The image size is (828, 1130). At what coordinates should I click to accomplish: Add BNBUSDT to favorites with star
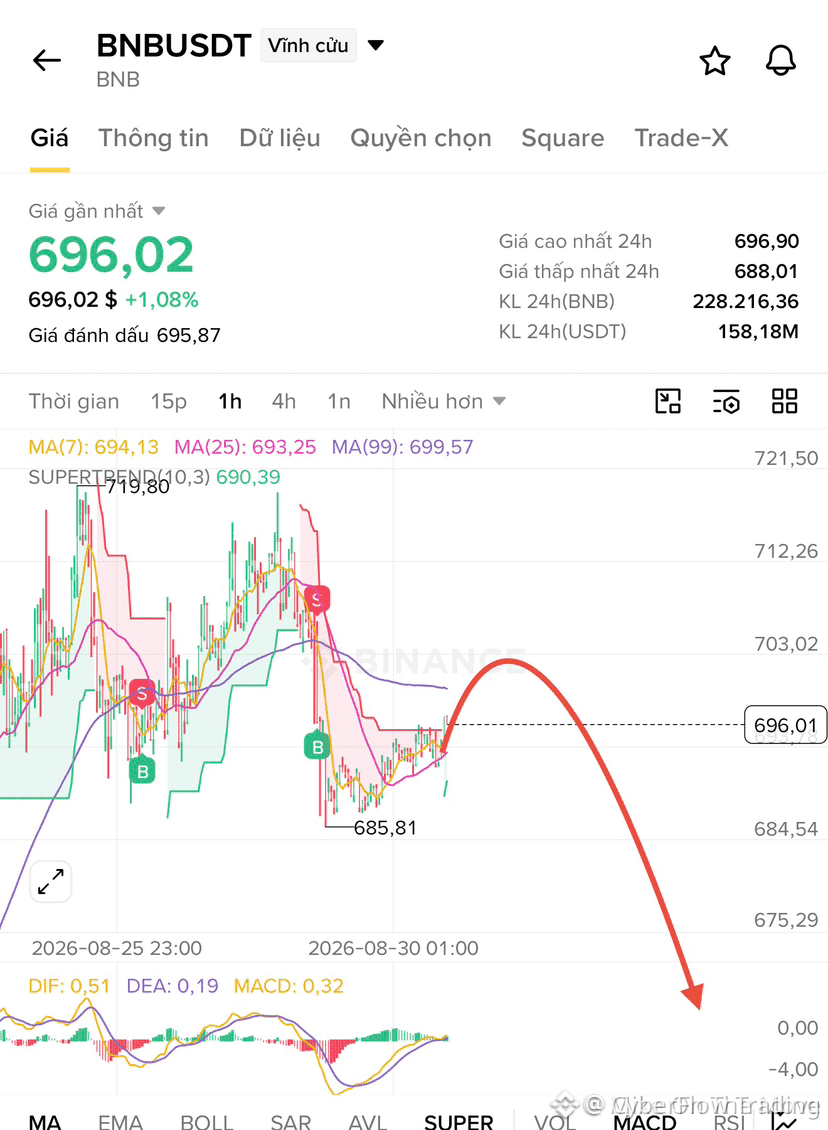[x=715, y=61]
